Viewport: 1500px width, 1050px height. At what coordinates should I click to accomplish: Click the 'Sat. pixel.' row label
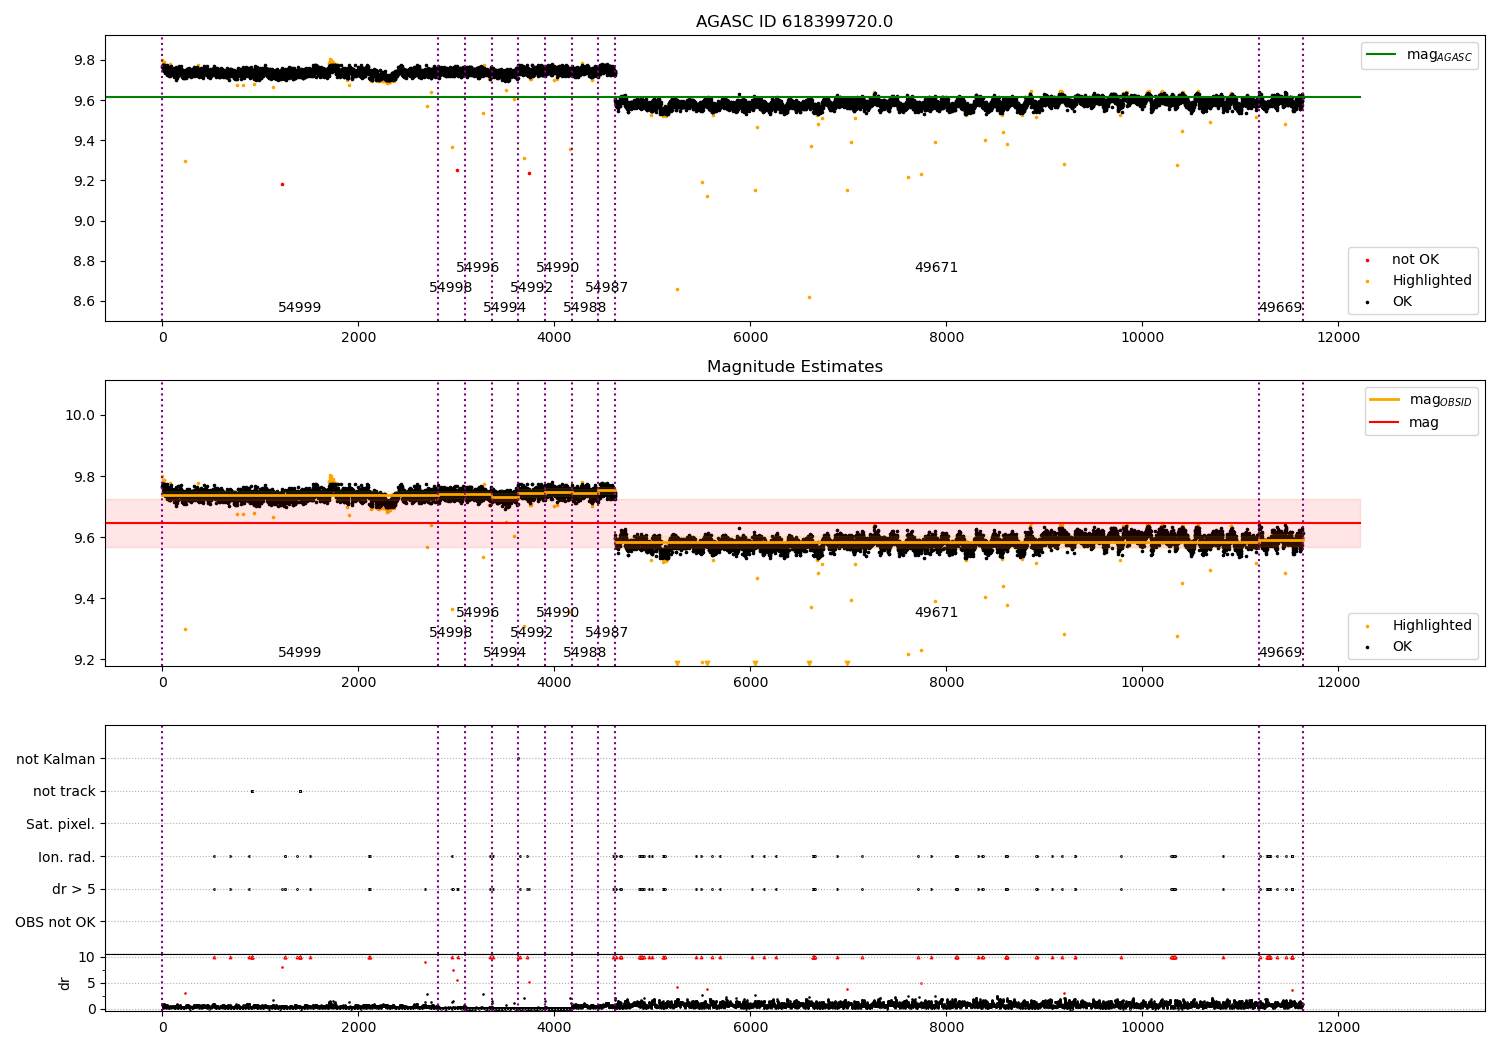point(61,825)
